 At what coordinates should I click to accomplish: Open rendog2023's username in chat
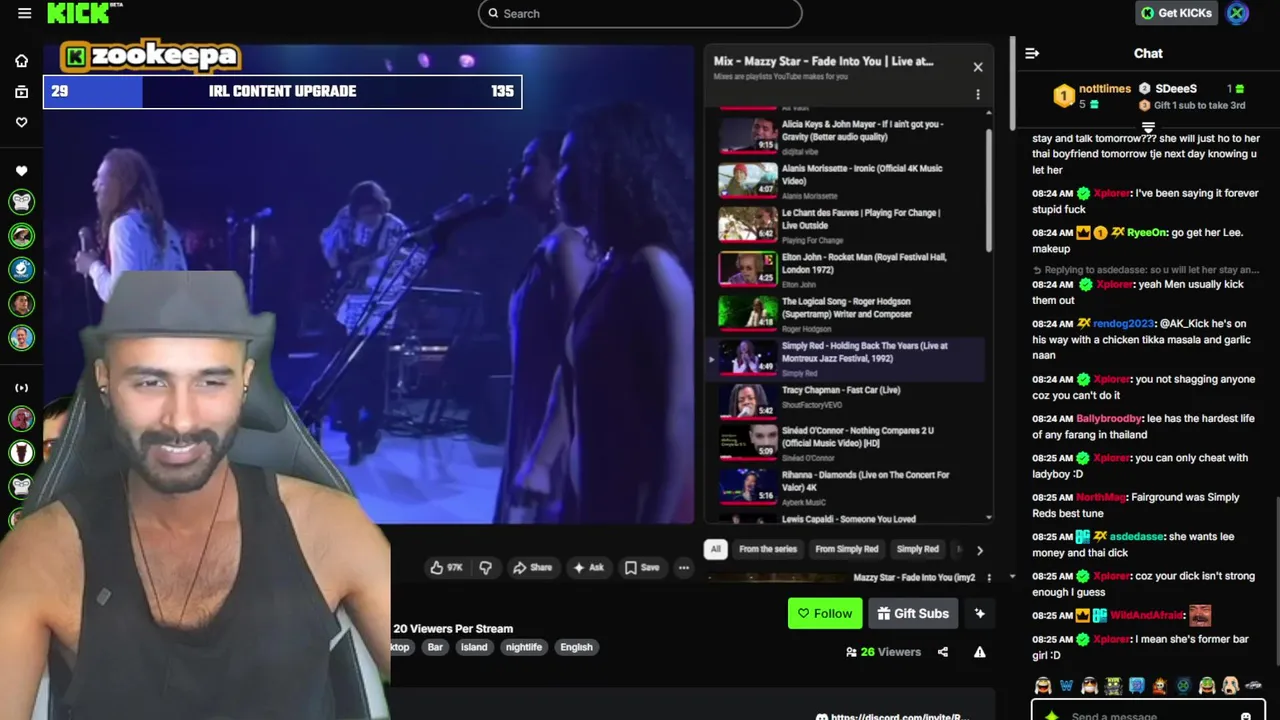tap(1125, 324)
